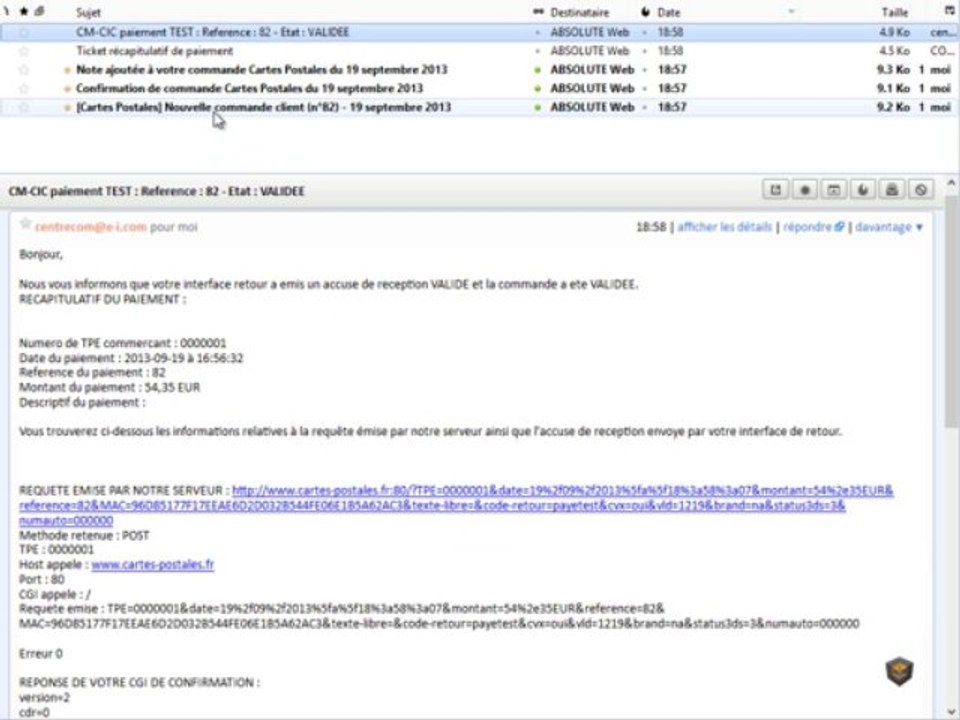Image resolution: width=960 pixels, height=720 pixels.
Task: Click the 'Methode retenue : POST' line
Action: (x=84, y=535)
